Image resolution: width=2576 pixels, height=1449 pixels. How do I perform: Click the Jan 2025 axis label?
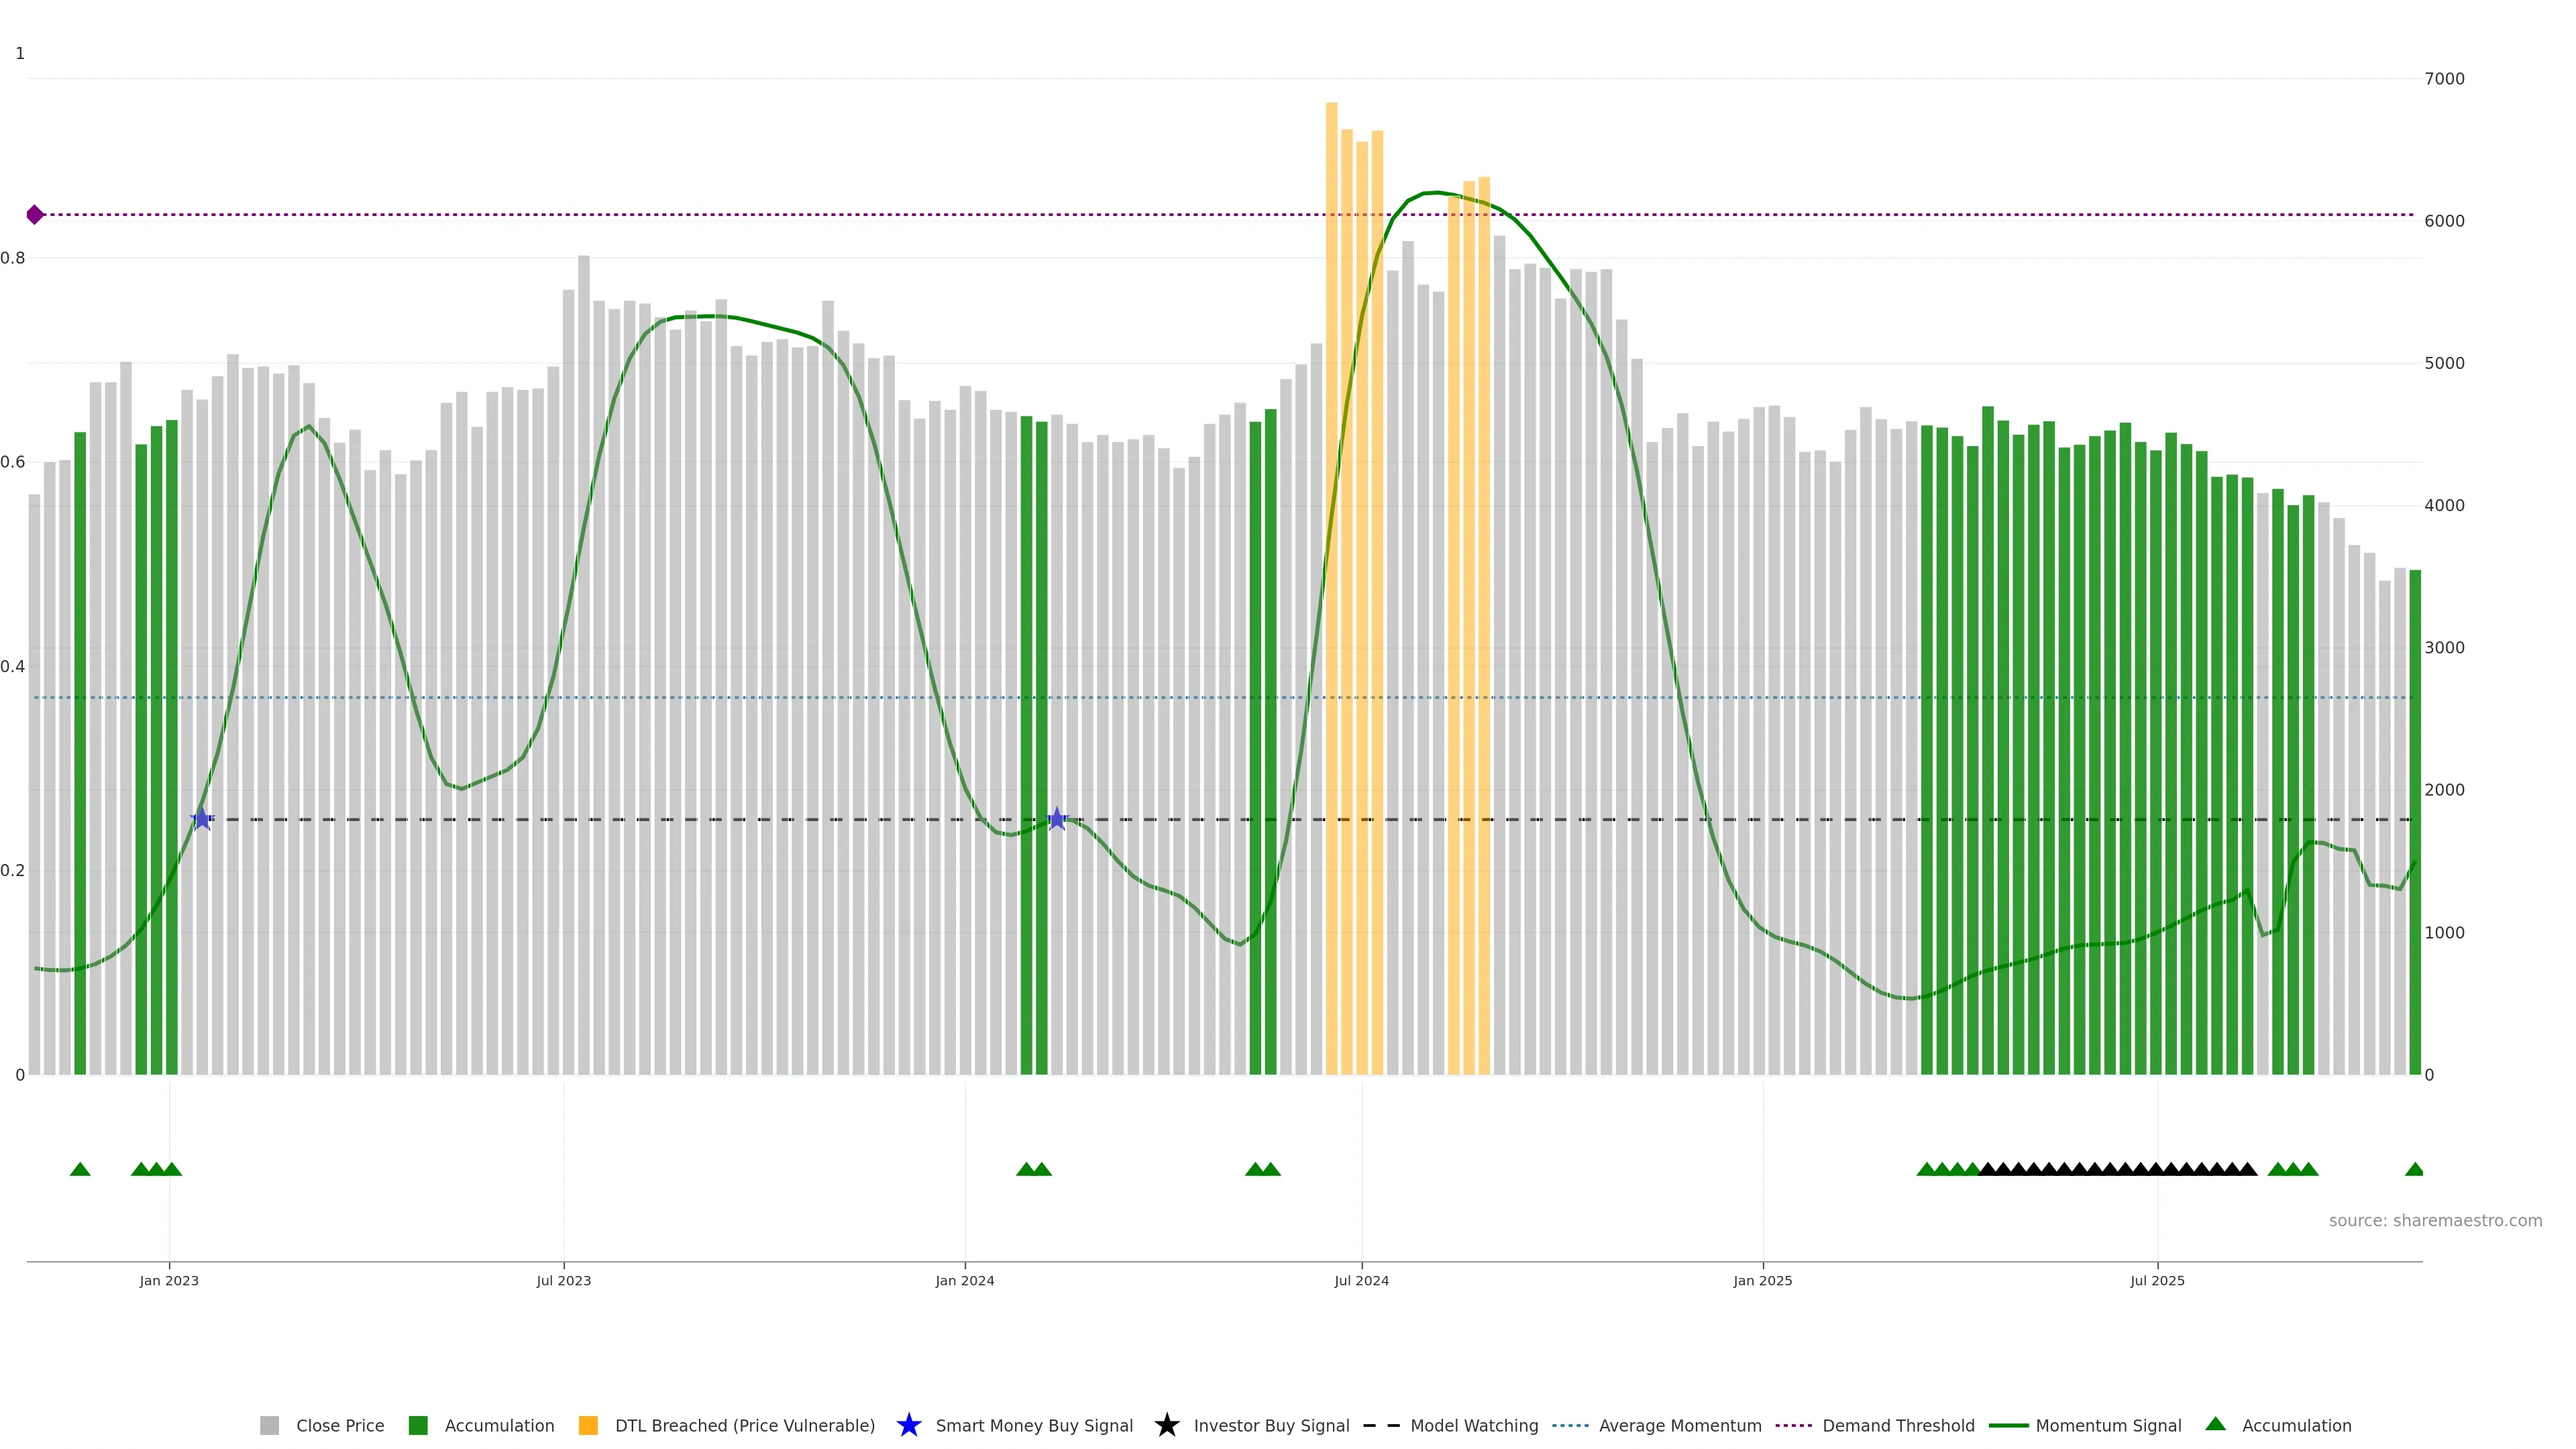[1762, 1280]
